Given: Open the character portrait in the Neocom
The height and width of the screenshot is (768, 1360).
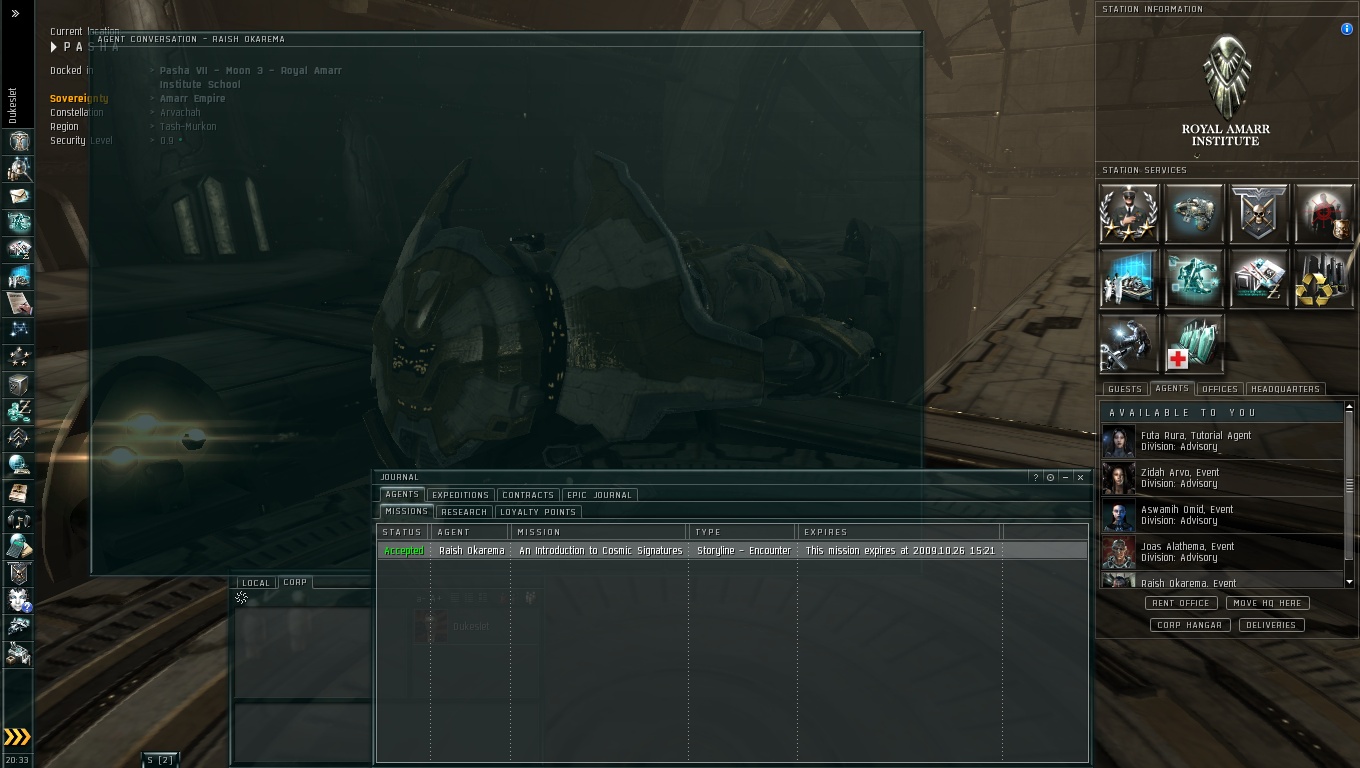Looking at the screenshot, I should 19,140.
